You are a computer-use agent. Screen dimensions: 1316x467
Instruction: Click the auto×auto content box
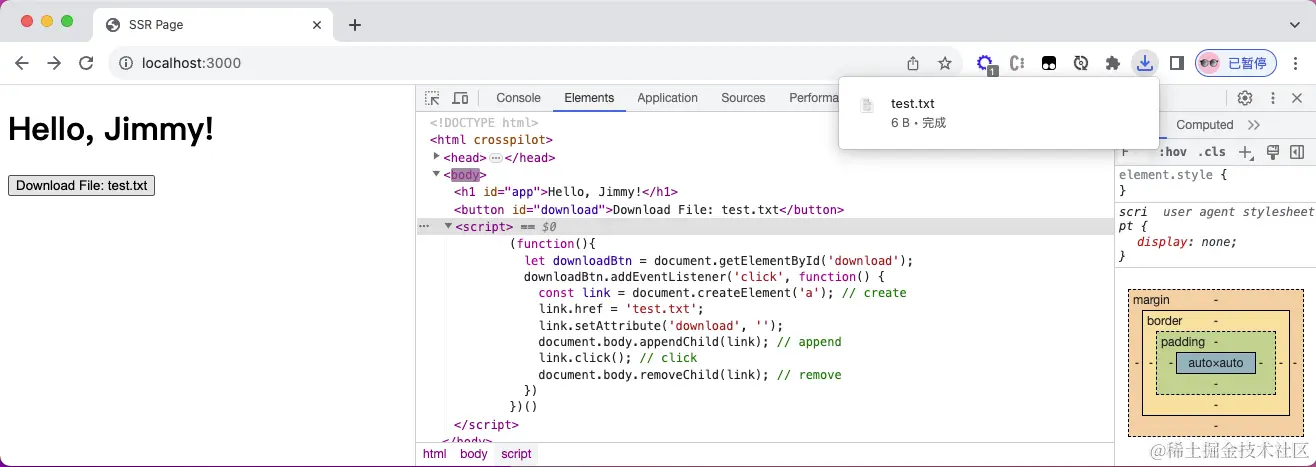tap(1215, 363)
